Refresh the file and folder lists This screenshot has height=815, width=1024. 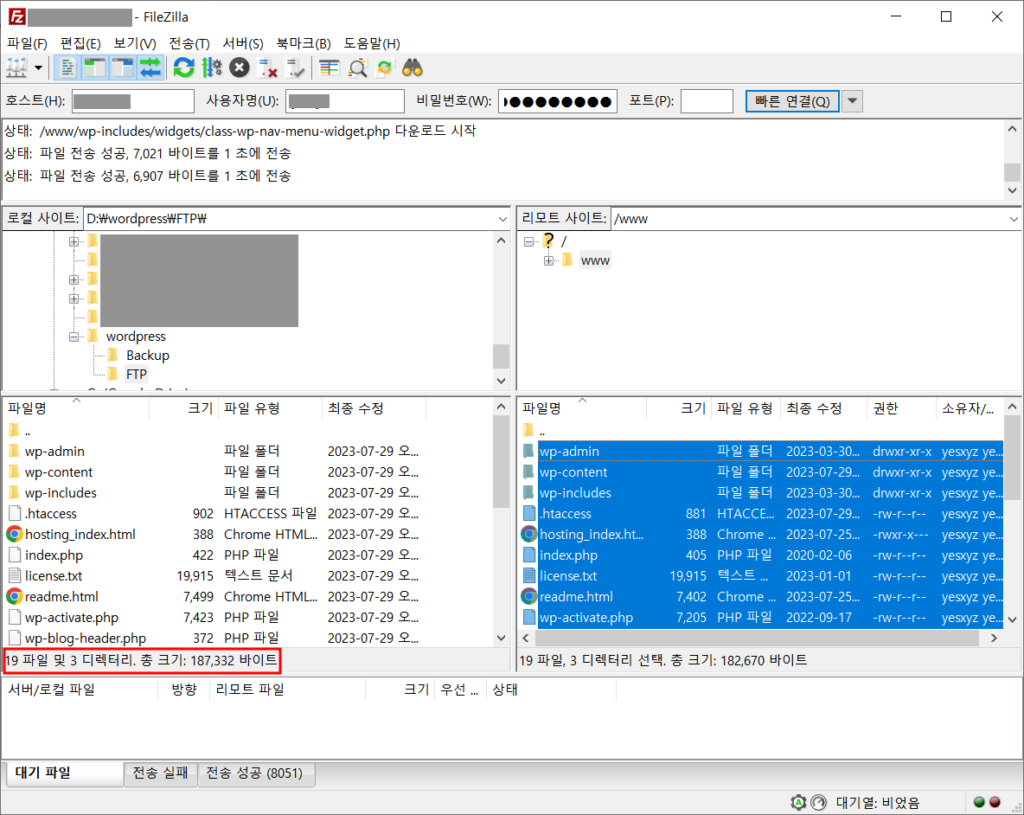(x=184, y=67)
